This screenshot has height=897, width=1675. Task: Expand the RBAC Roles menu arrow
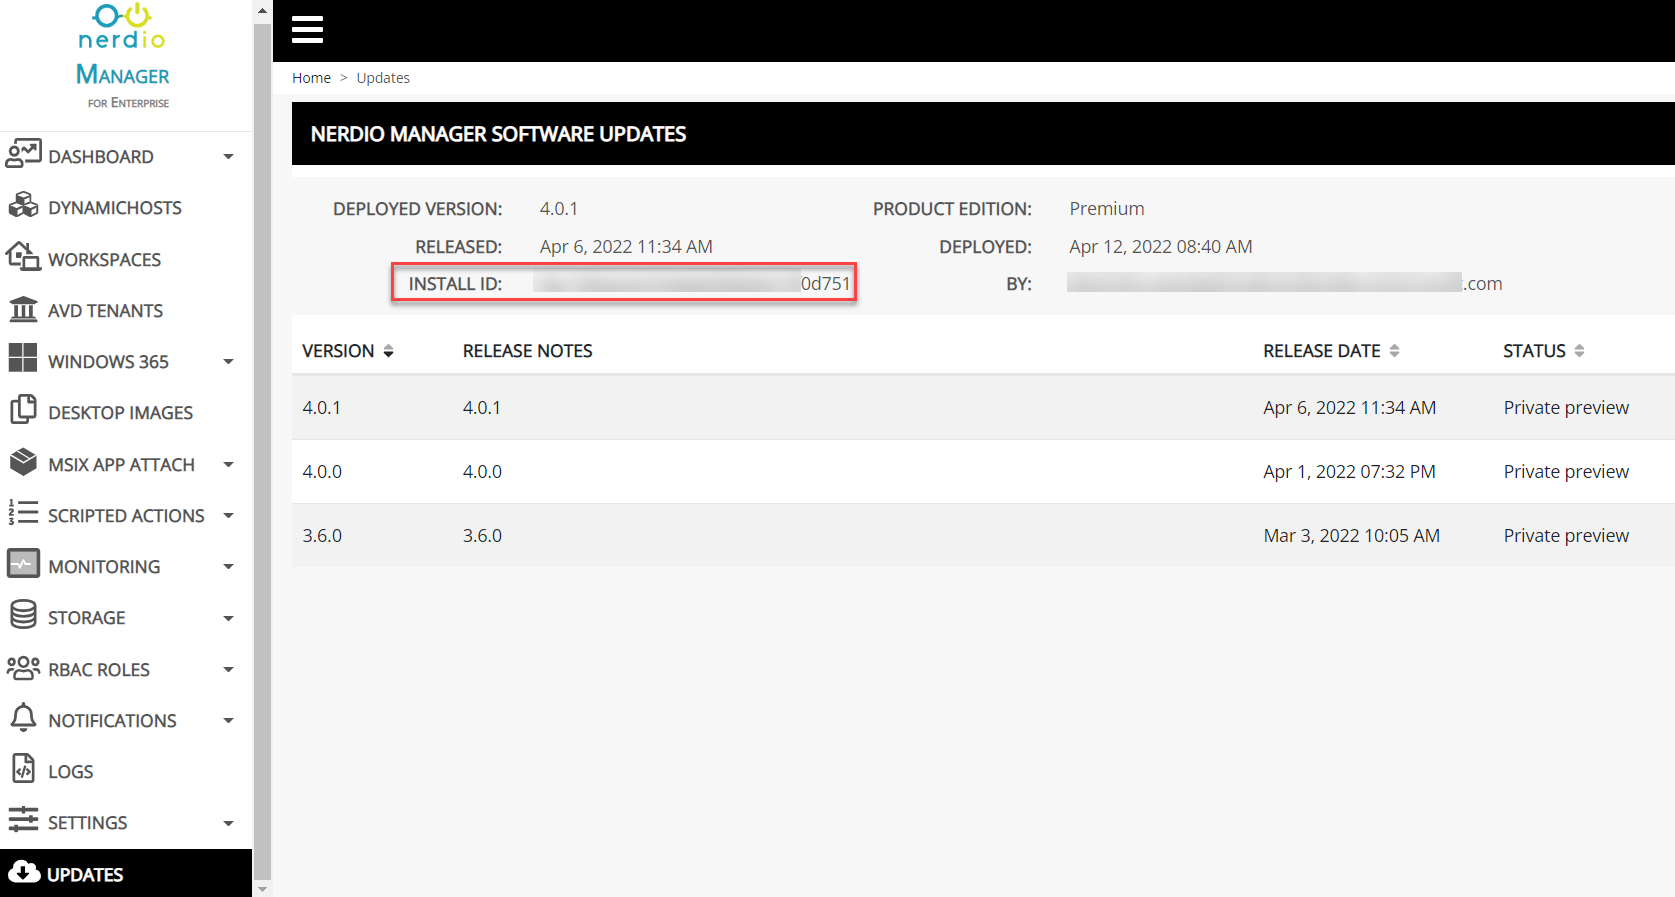228,670
